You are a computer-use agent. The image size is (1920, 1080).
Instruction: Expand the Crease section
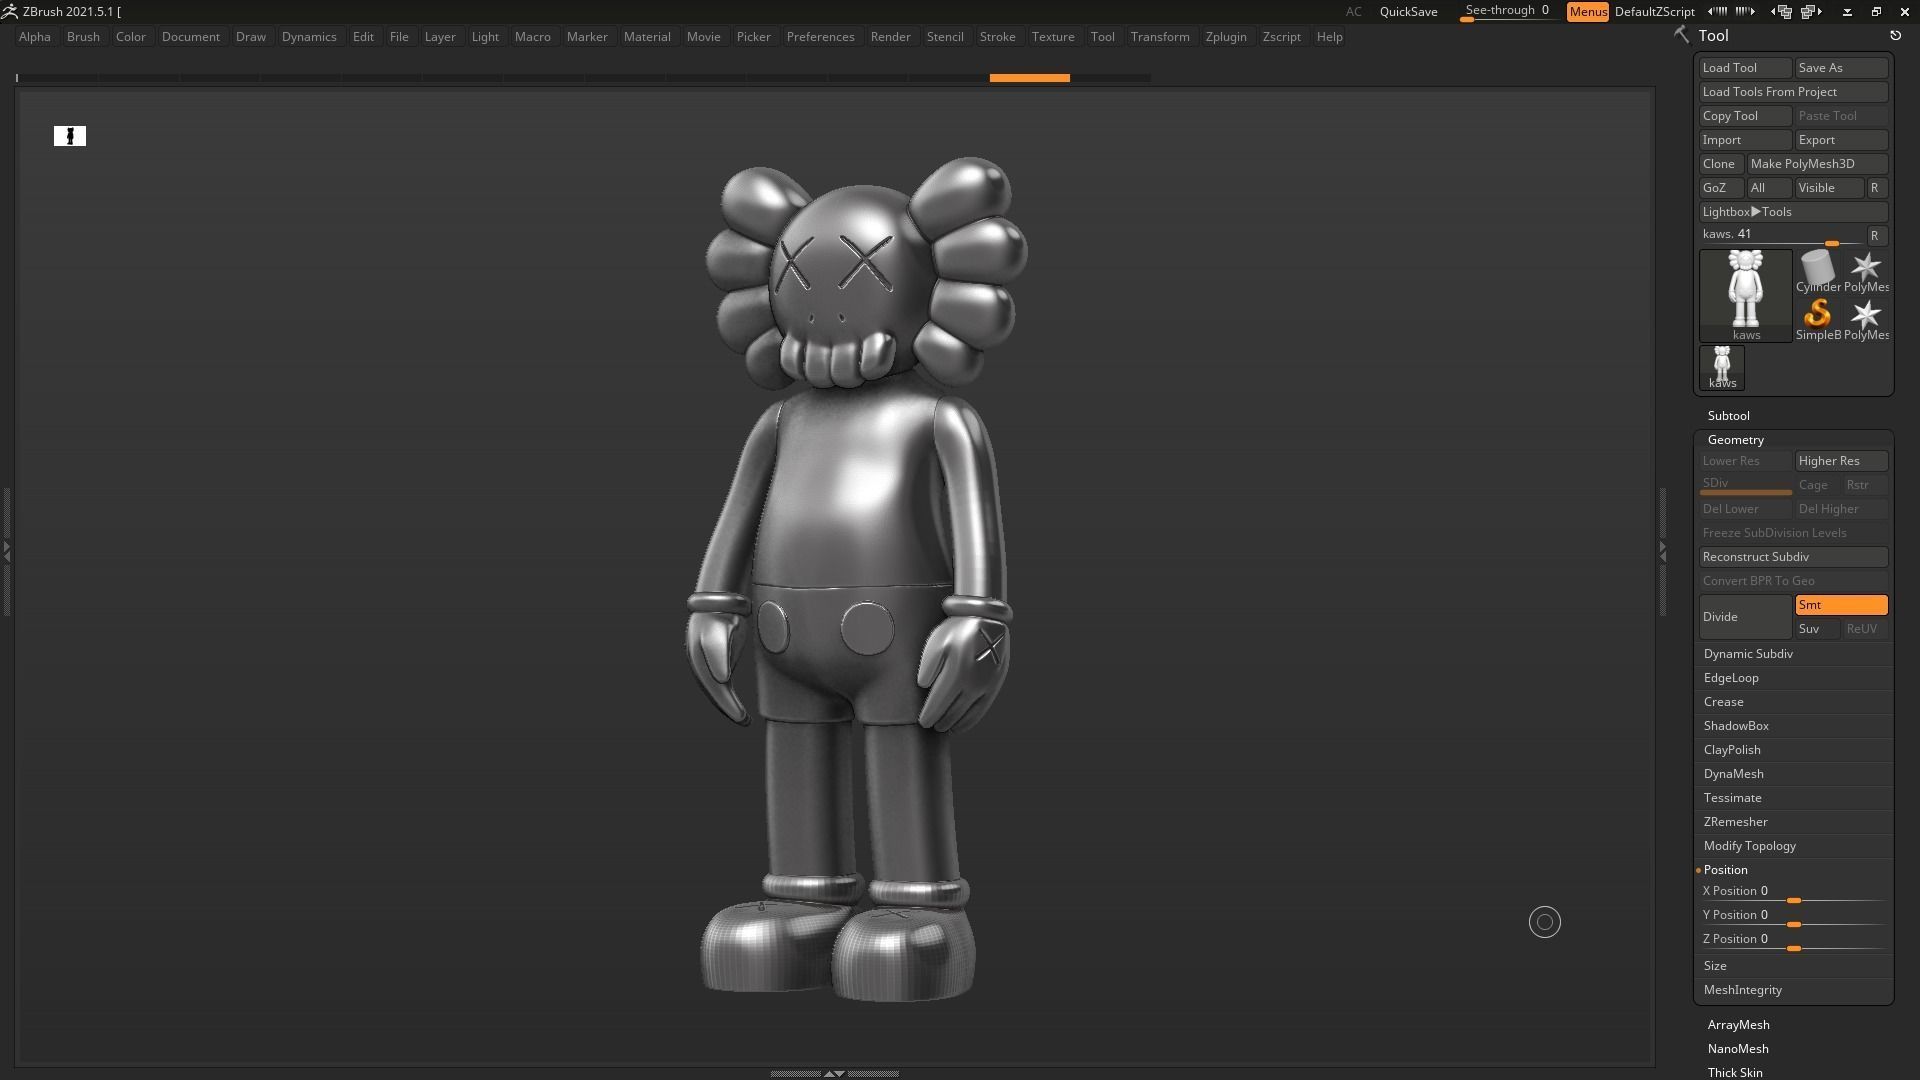click(1724, 702)
